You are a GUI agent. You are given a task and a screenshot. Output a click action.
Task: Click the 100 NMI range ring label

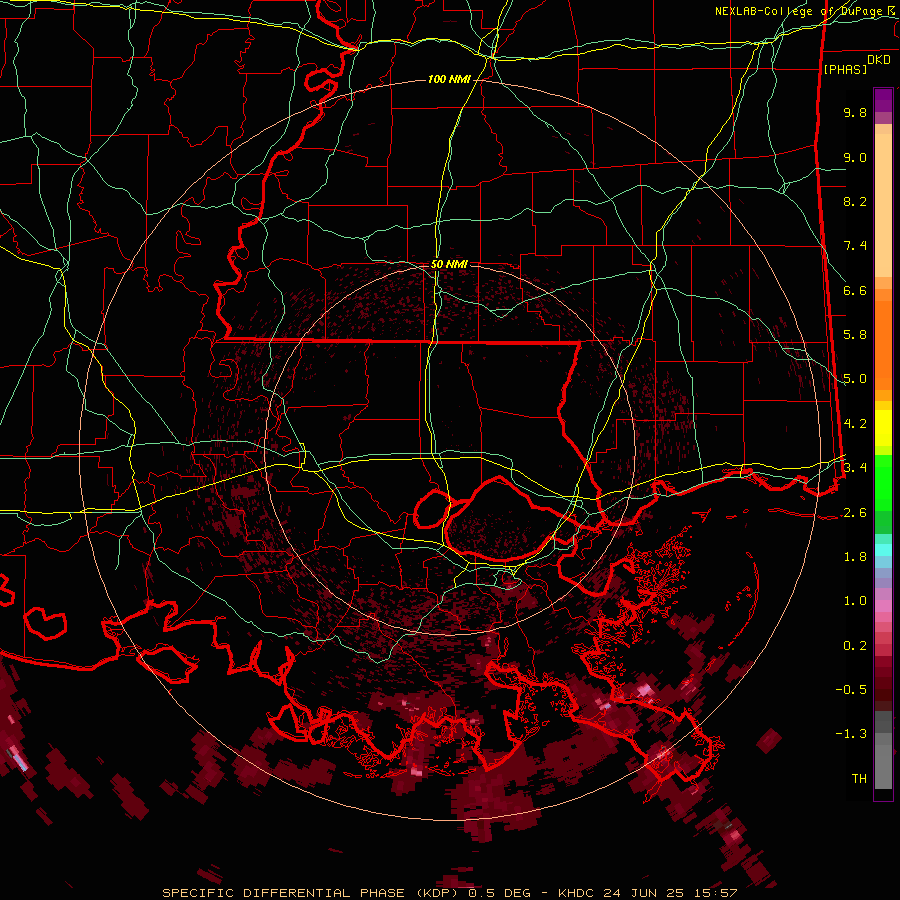tap(449, 79)
